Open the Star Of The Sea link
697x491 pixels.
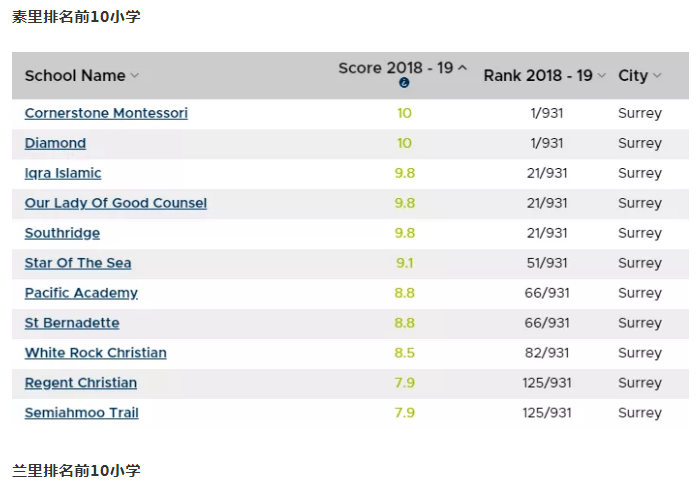[78, 263]
